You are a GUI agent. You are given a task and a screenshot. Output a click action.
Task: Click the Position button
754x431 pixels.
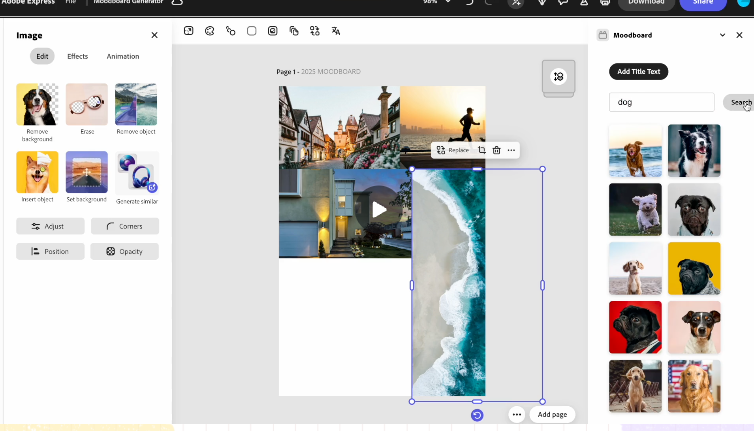[x=50, y=251]
